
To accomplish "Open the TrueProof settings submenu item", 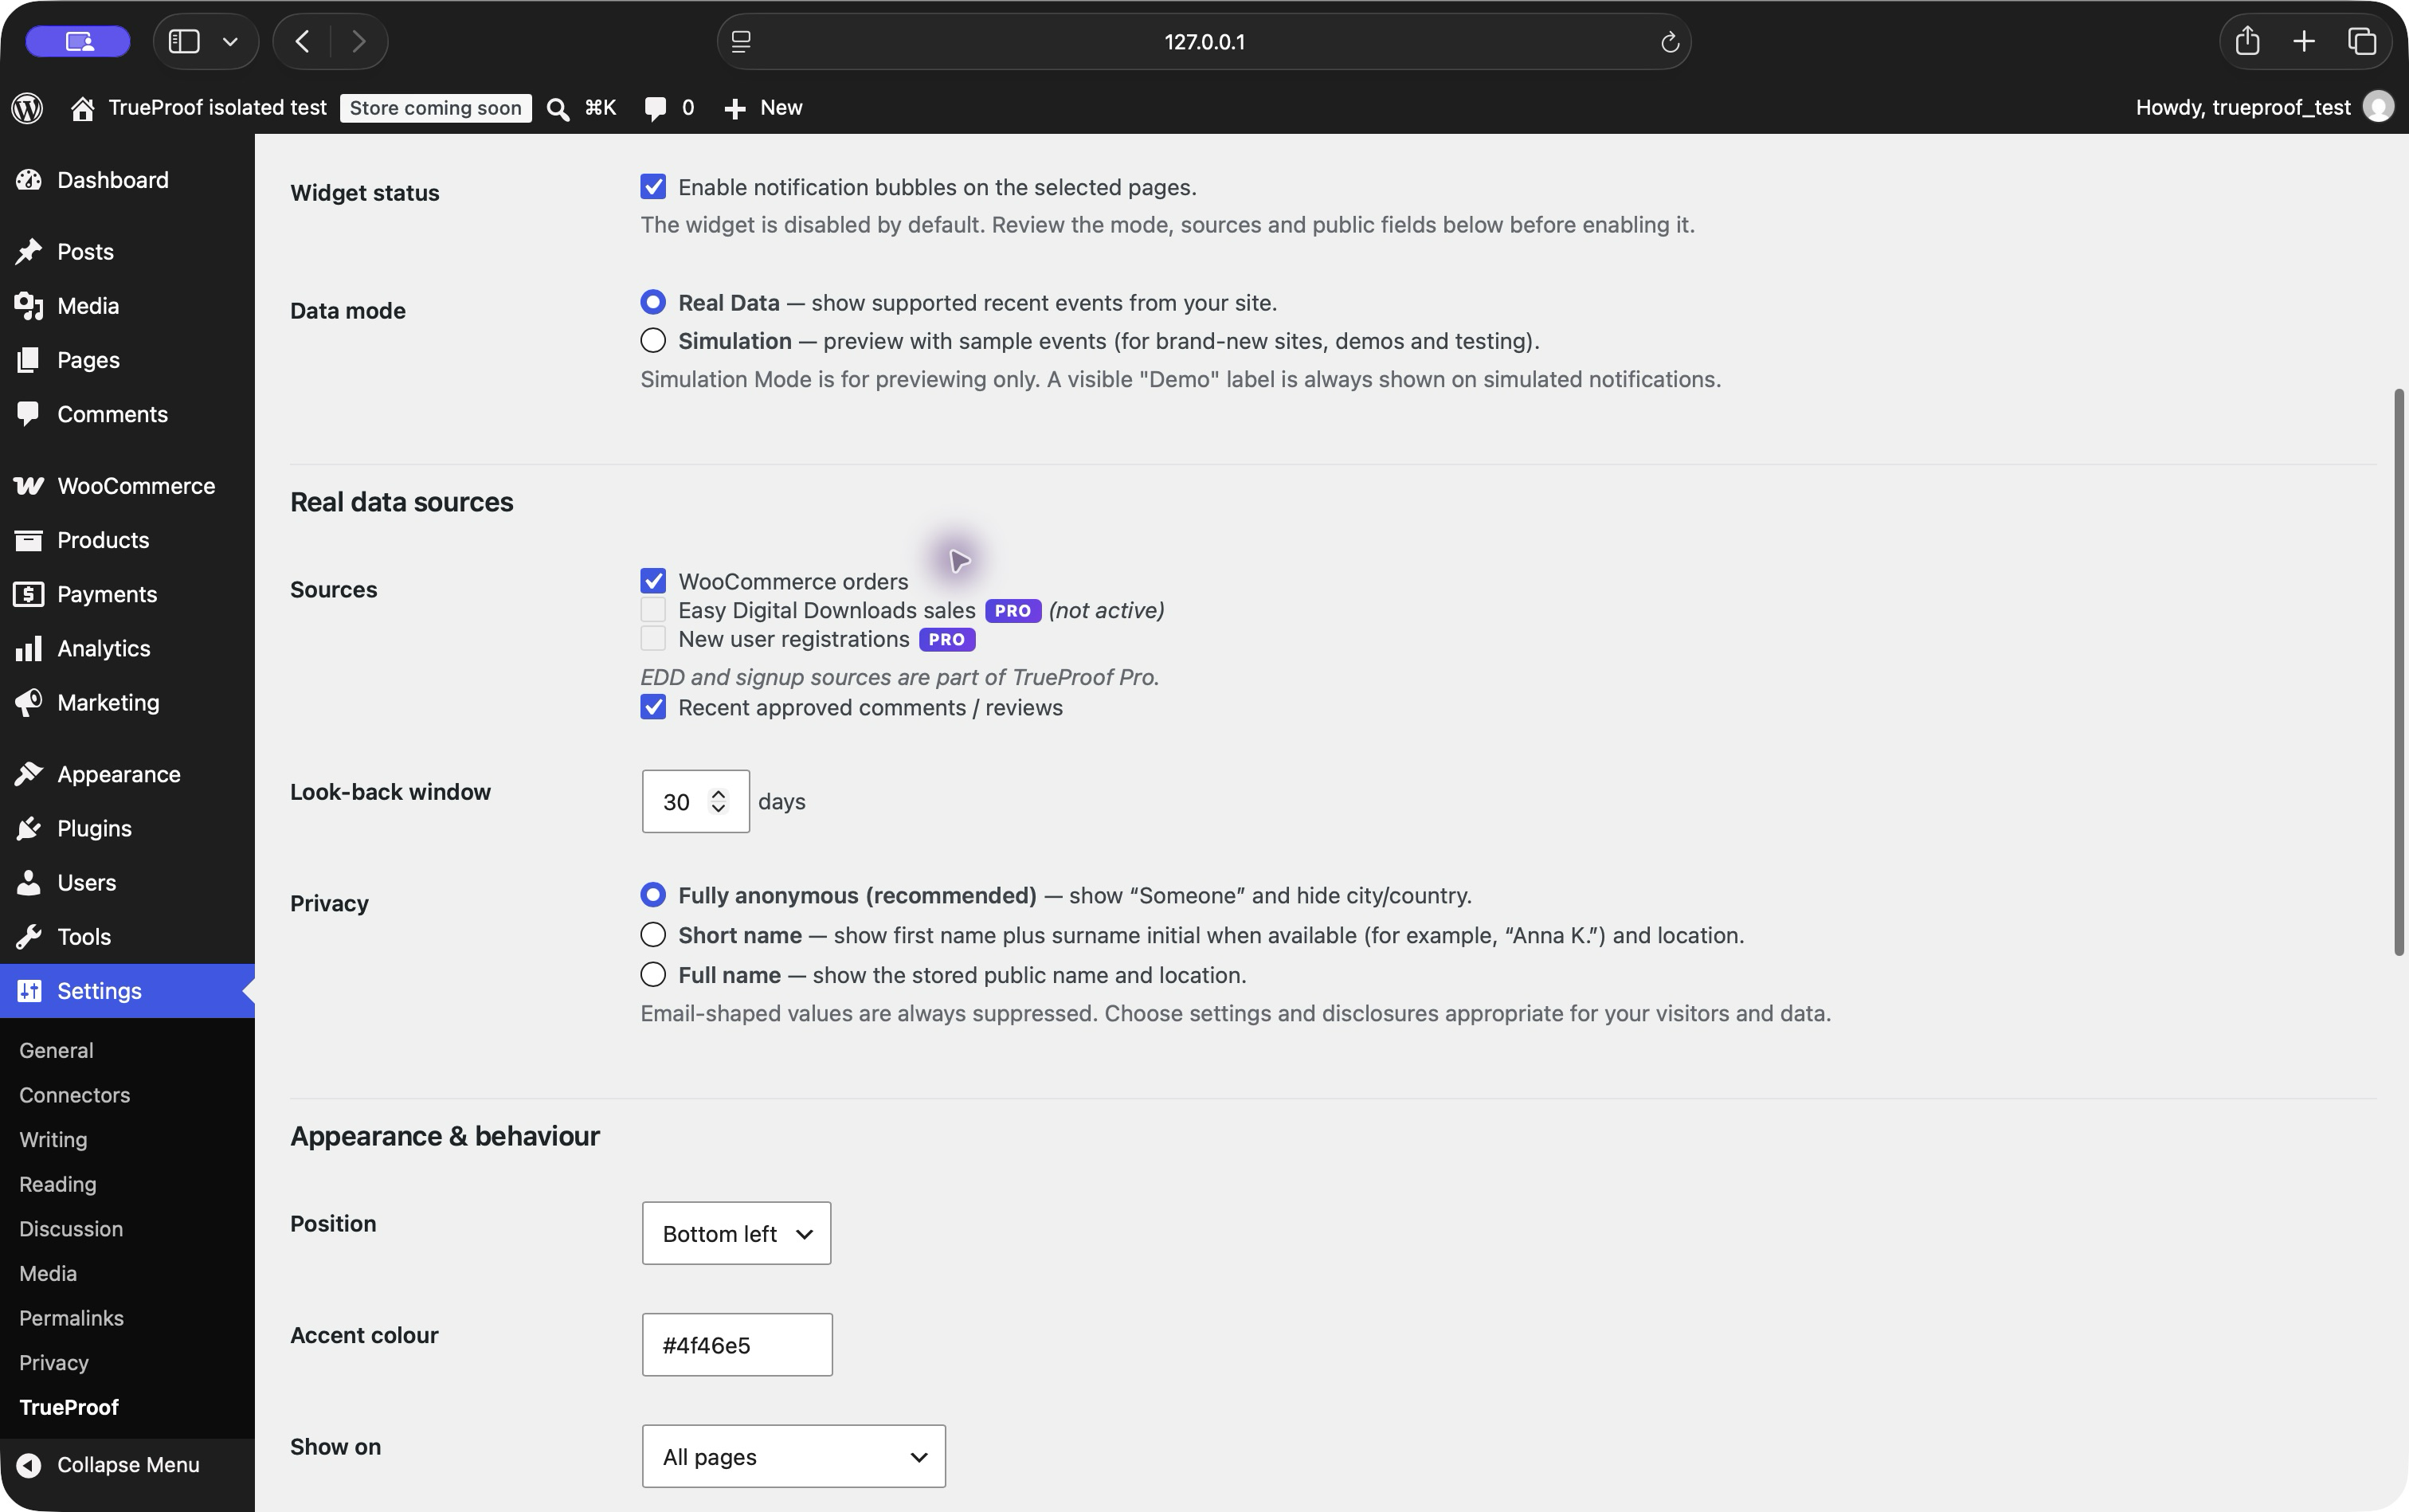I will click(69, 1408).
